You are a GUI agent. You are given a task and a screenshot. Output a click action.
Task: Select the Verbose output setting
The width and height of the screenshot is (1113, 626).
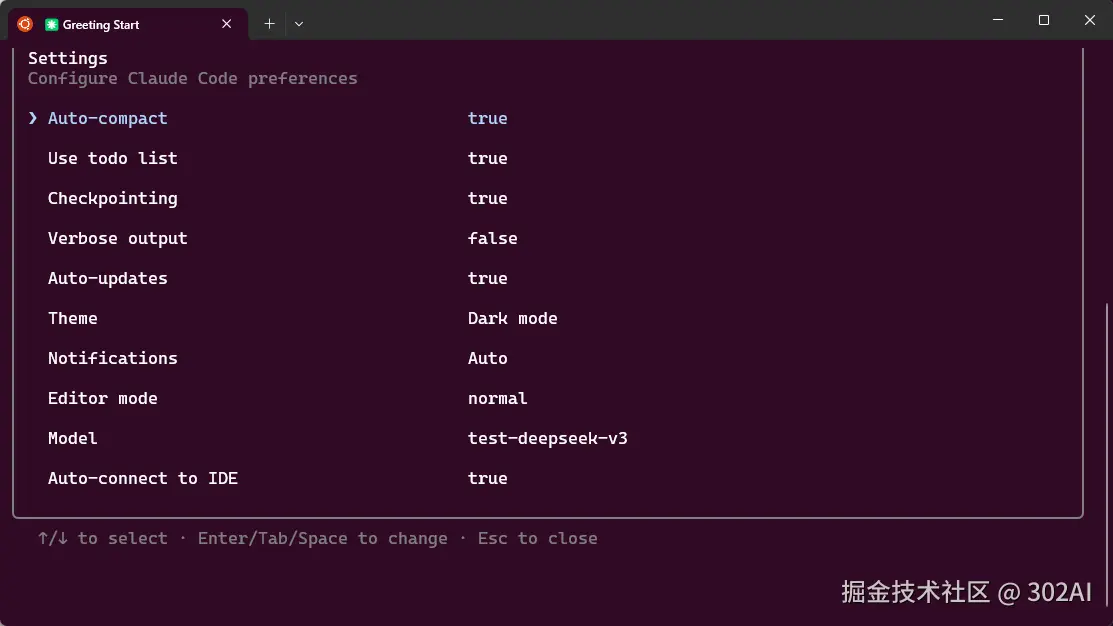tap(118, 238)
